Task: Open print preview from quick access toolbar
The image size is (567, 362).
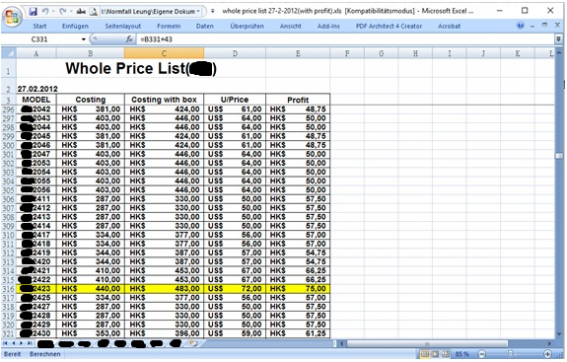Action: coord(93,12)
